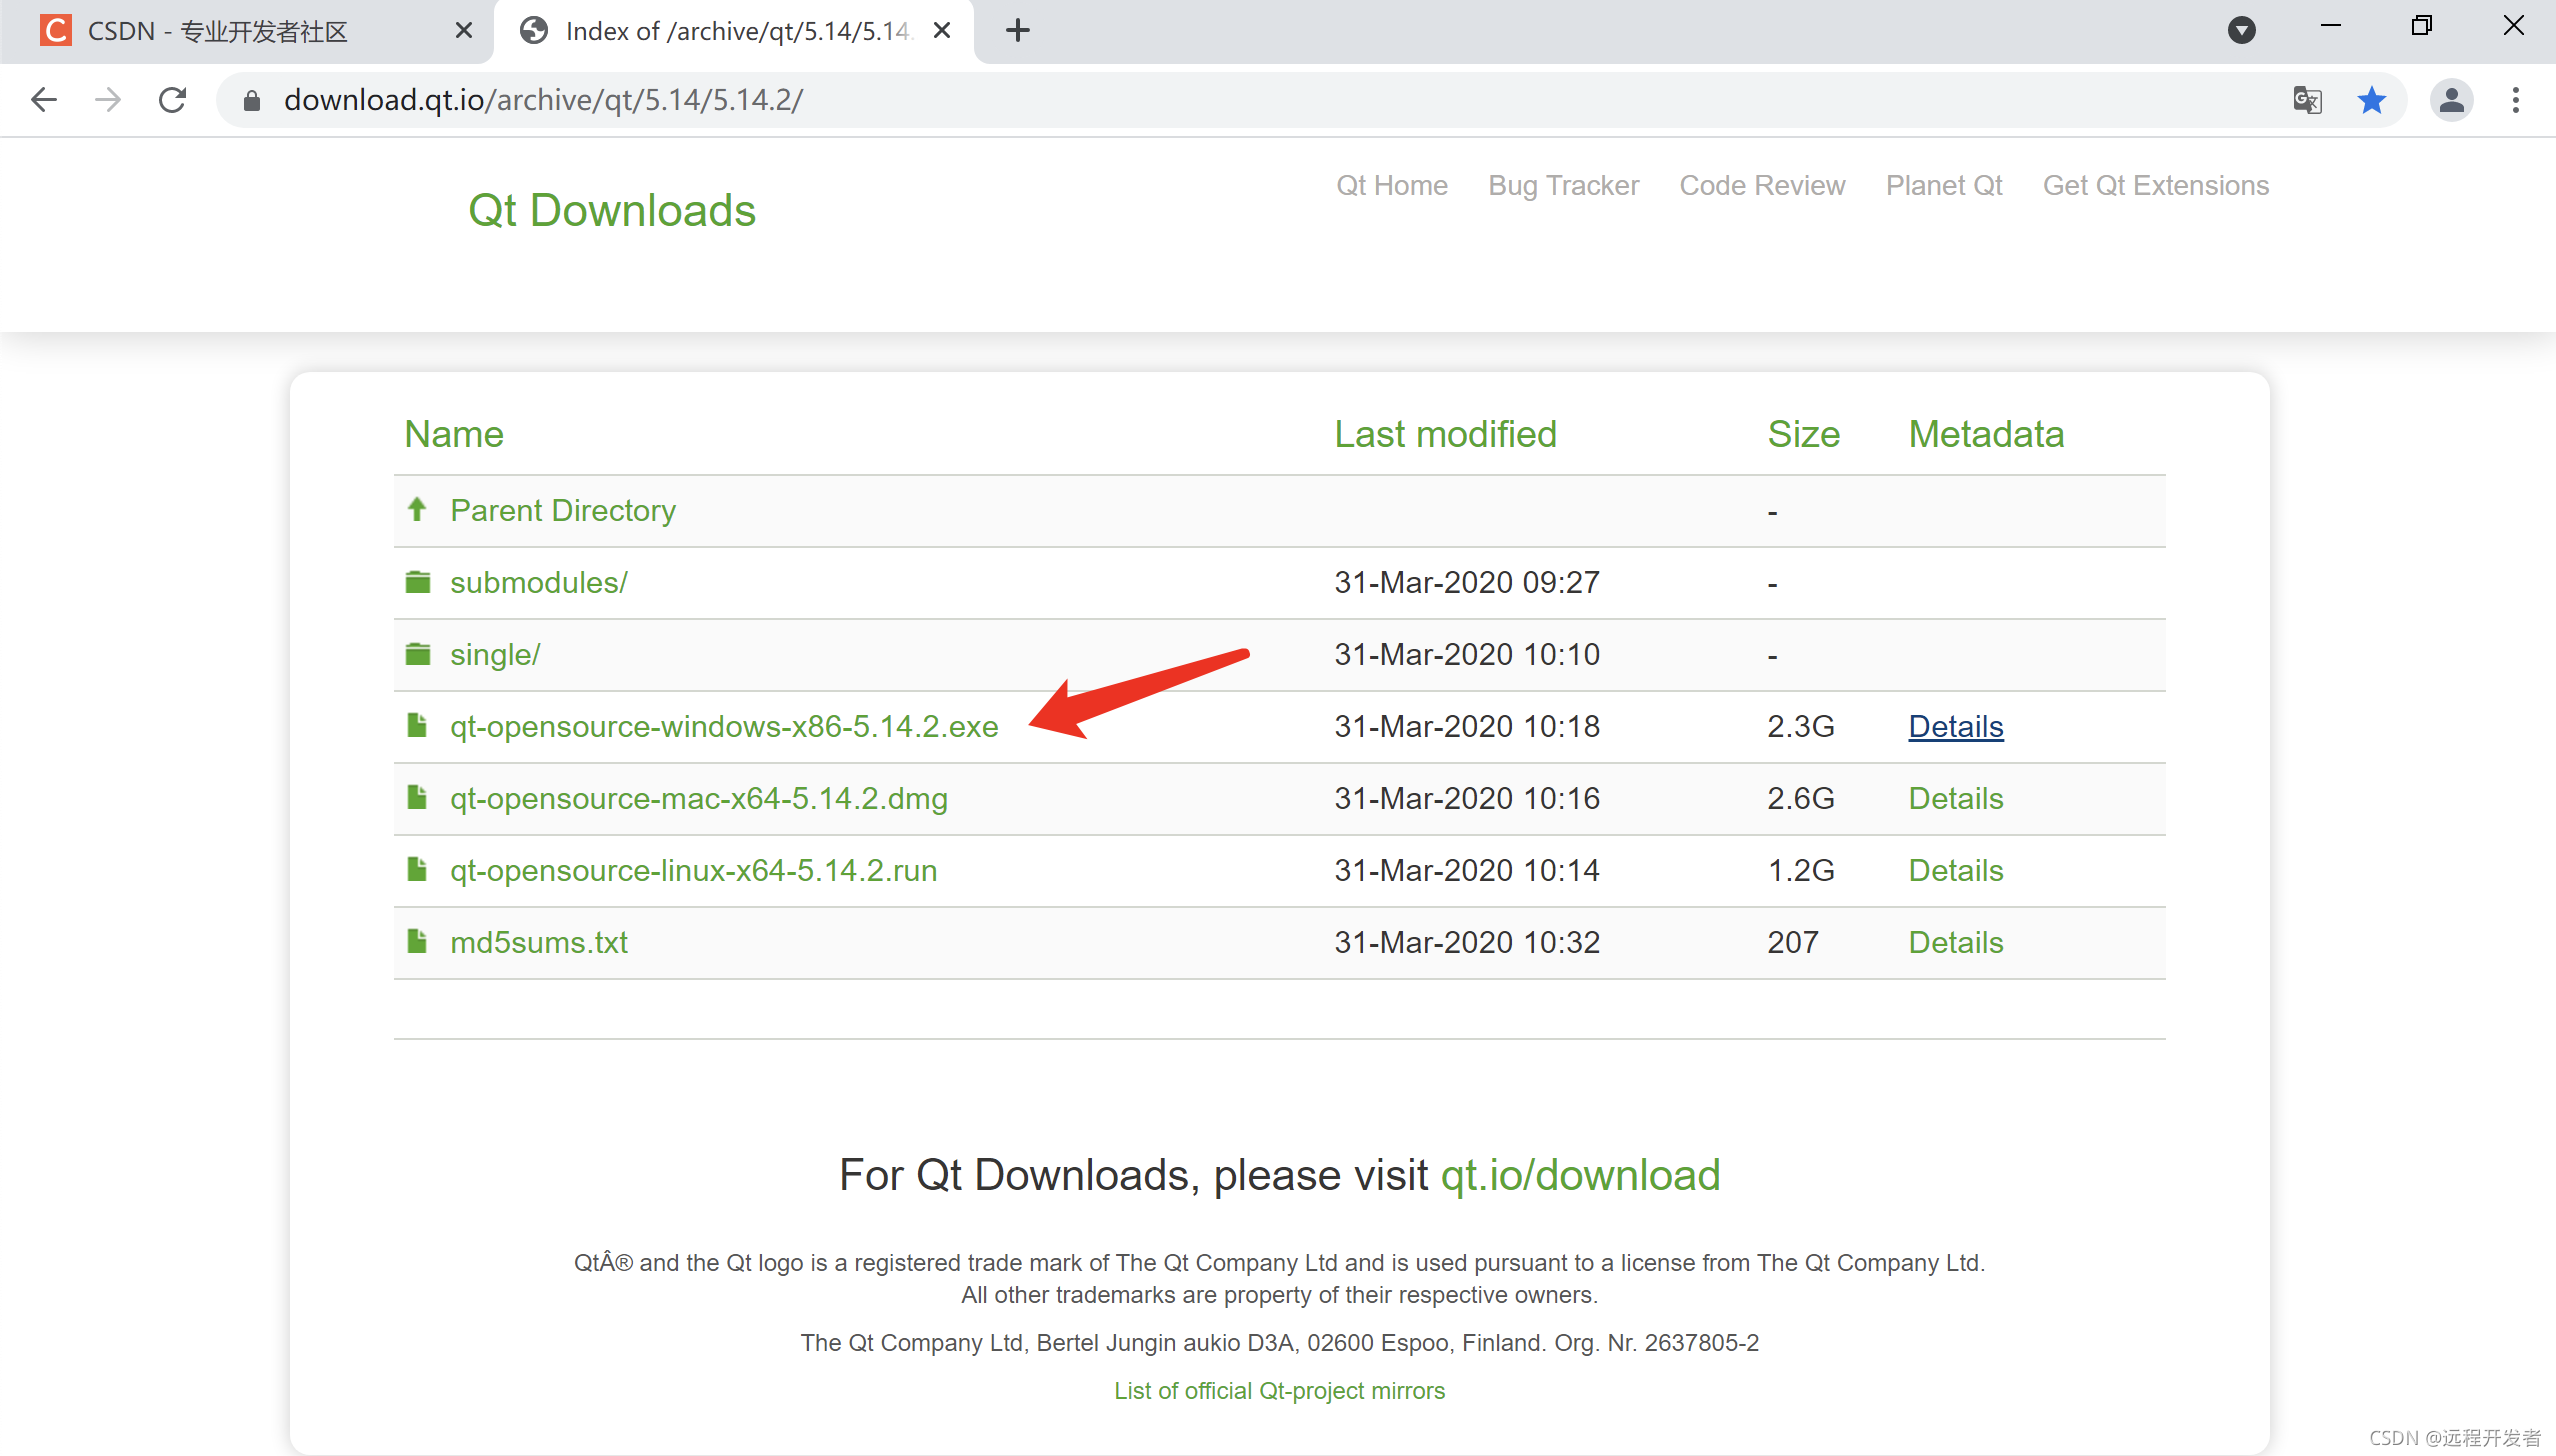
Task: Click file icon for md5sums.txt
Action: [x=417, y=941]
